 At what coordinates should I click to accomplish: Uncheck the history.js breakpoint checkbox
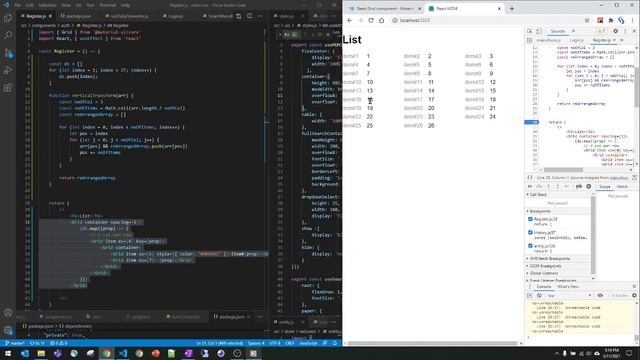pyautogui.click(x=530, y=233)
